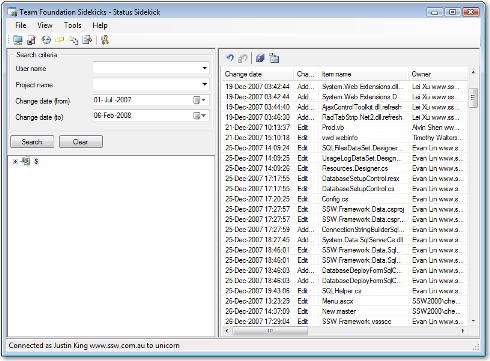Open the Tools menu
Screen dimensions: 490x361
pyautogui.click(x=72, y=25)
